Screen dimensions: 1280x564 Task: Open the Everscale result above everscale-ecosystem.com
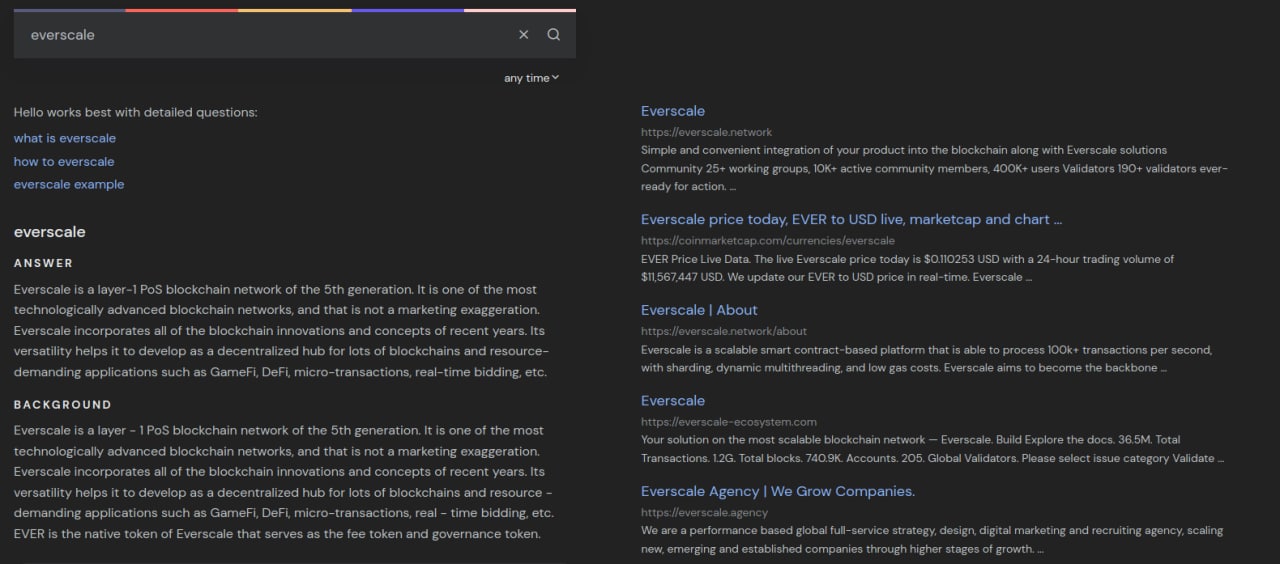673,401
